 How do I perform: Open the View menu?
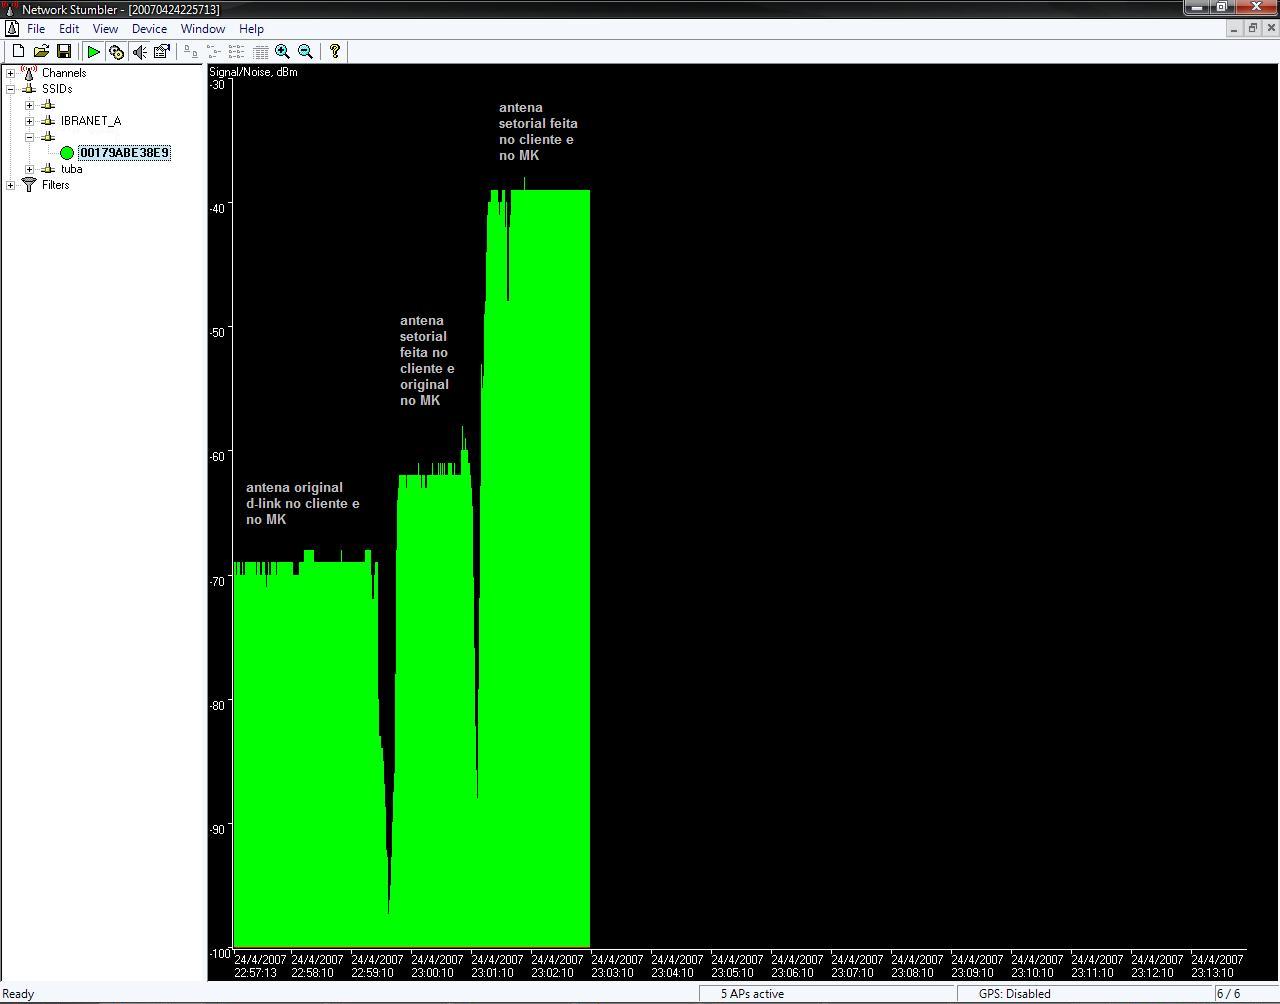coord(105,28)
